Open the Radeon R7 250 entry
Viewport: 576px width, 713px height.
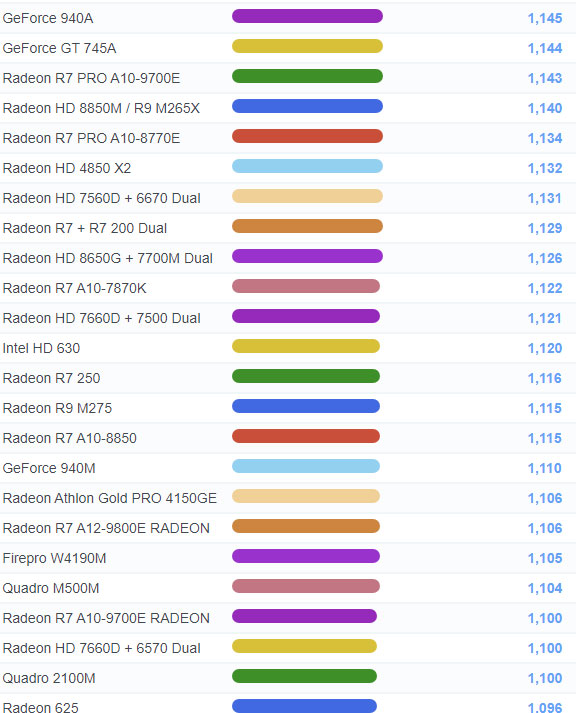pos(51,378)
